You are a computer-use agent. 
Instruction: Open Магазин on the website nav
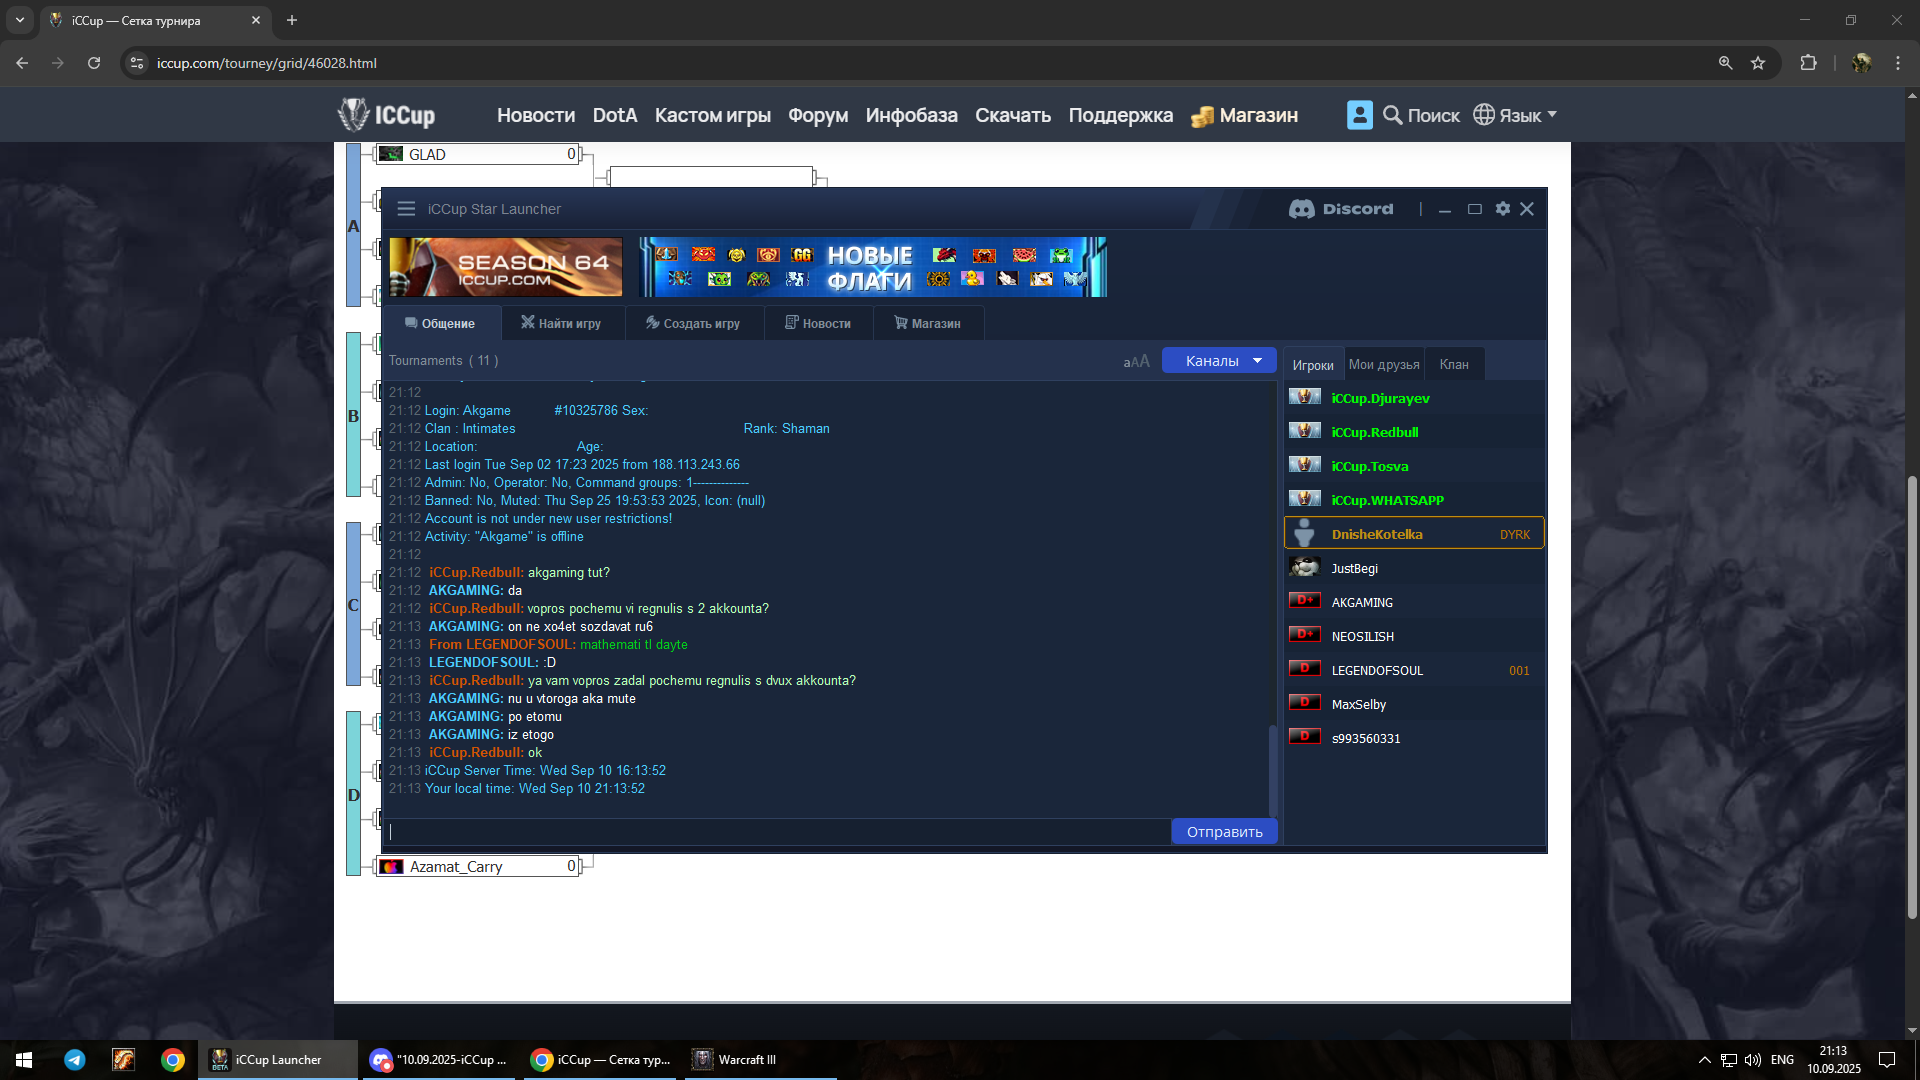point(1245,115)
